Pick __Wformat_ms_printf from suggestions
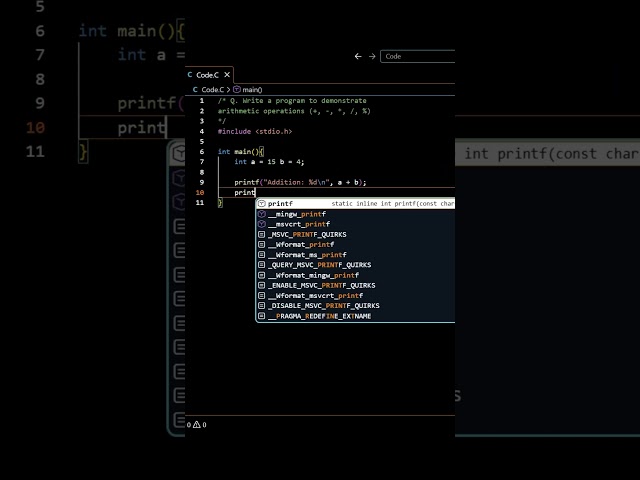This screenshot has width=640, height=480. click(355, 255)
